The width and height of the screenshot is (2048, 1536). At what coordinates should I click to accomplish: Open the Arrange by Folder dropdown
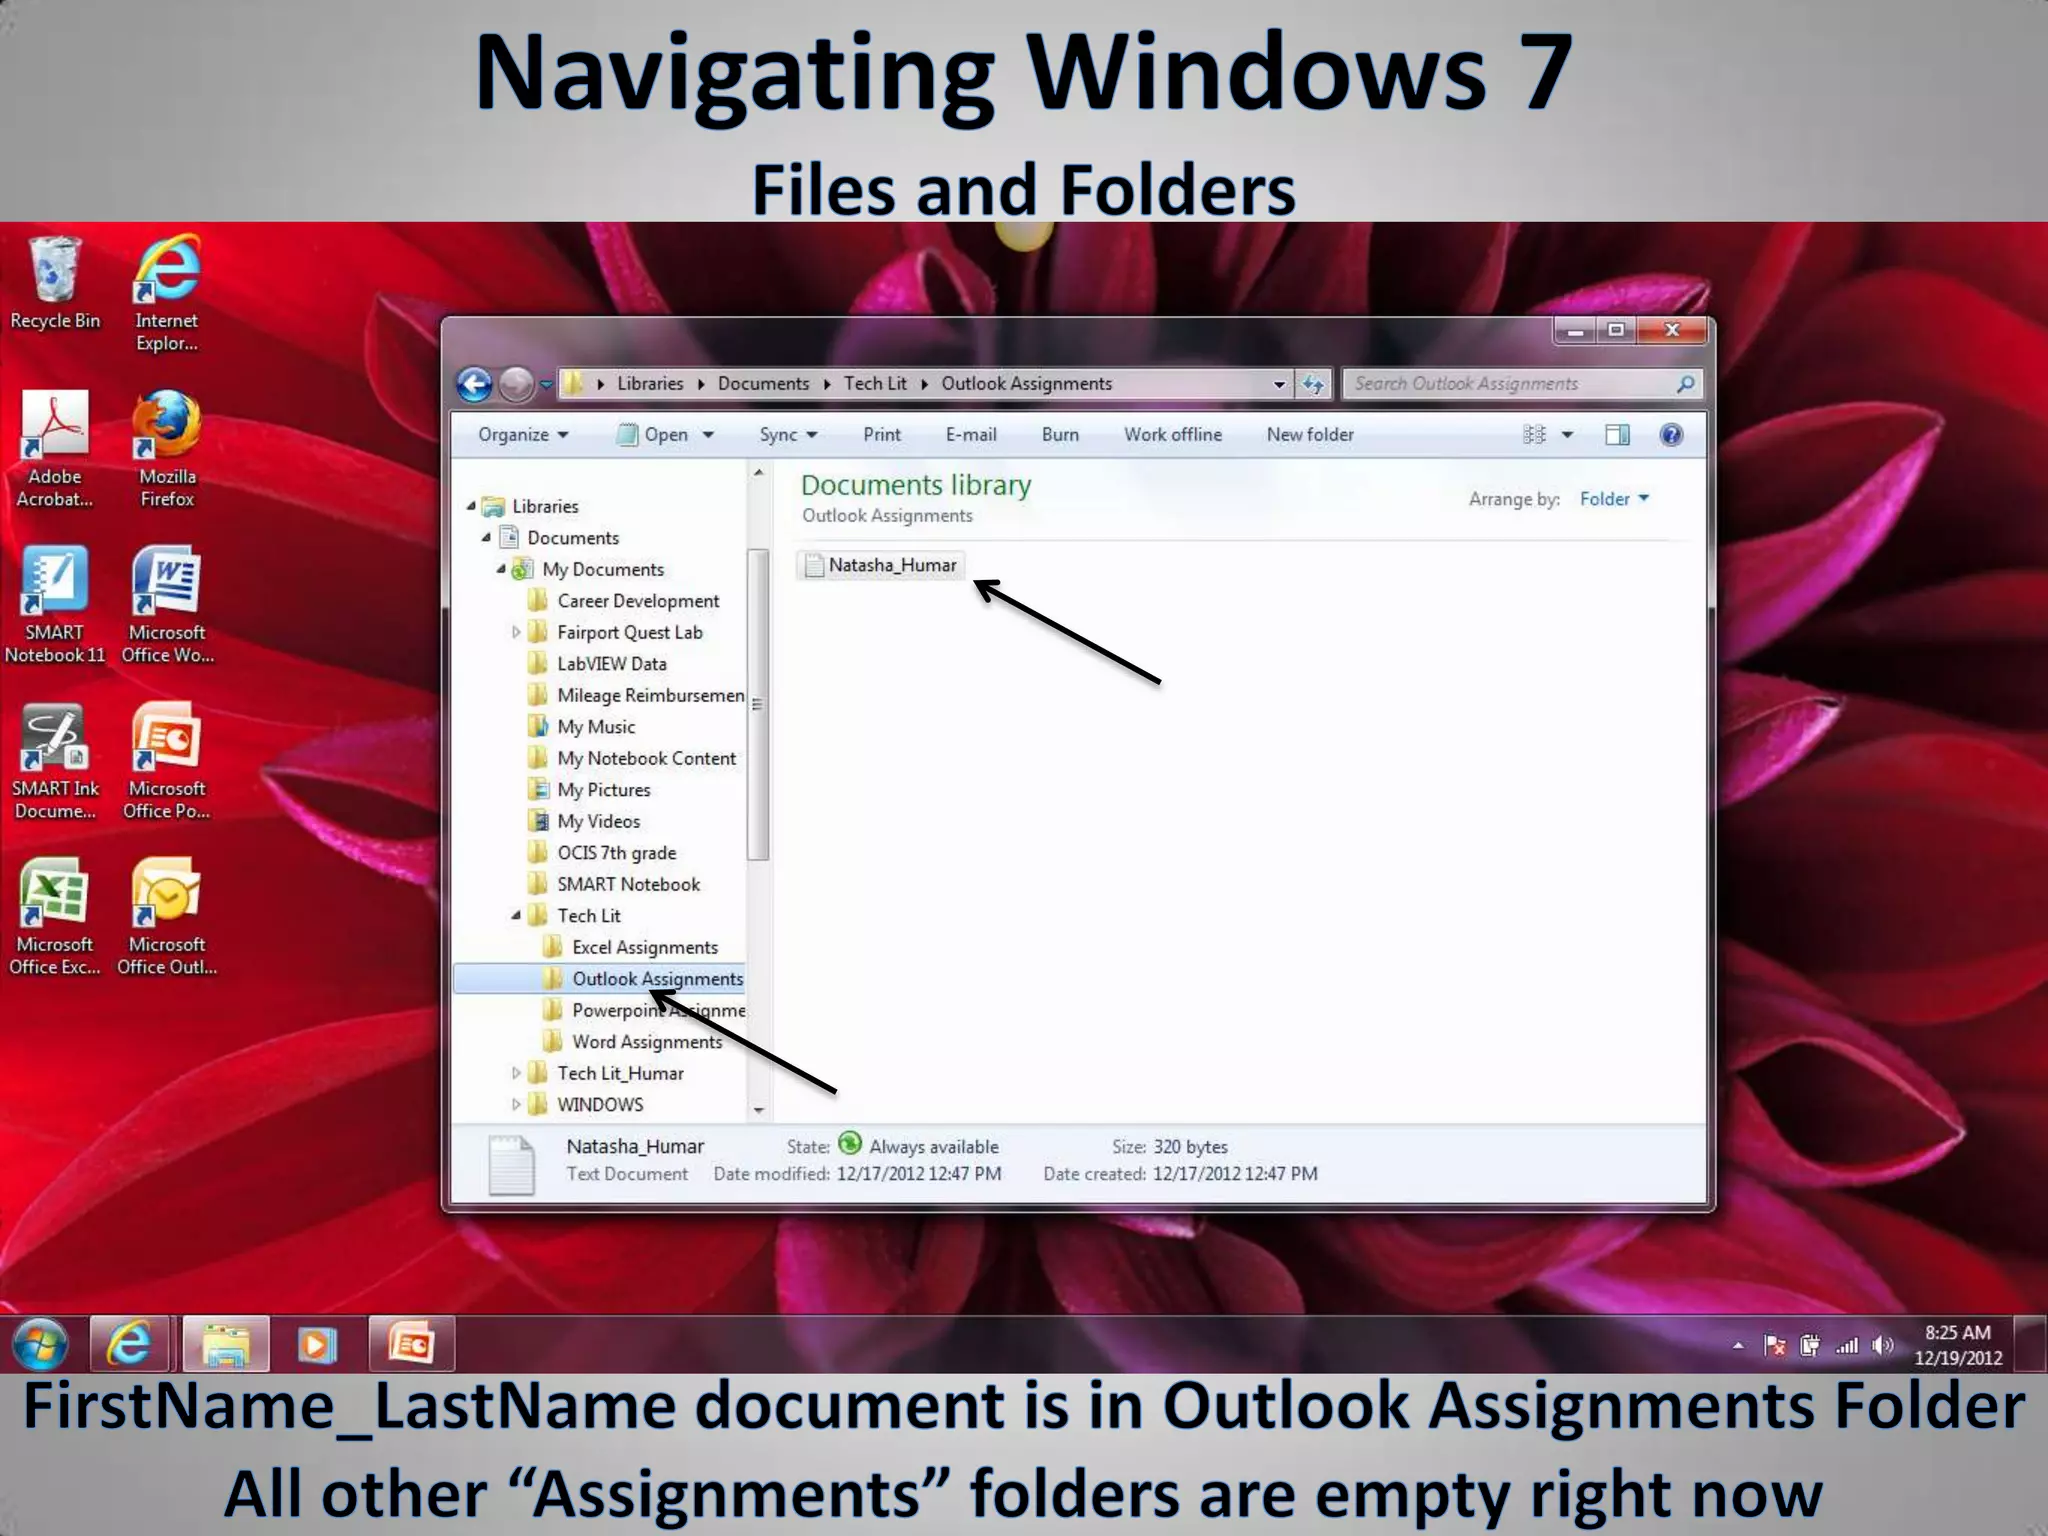[x=1613, y=499]
